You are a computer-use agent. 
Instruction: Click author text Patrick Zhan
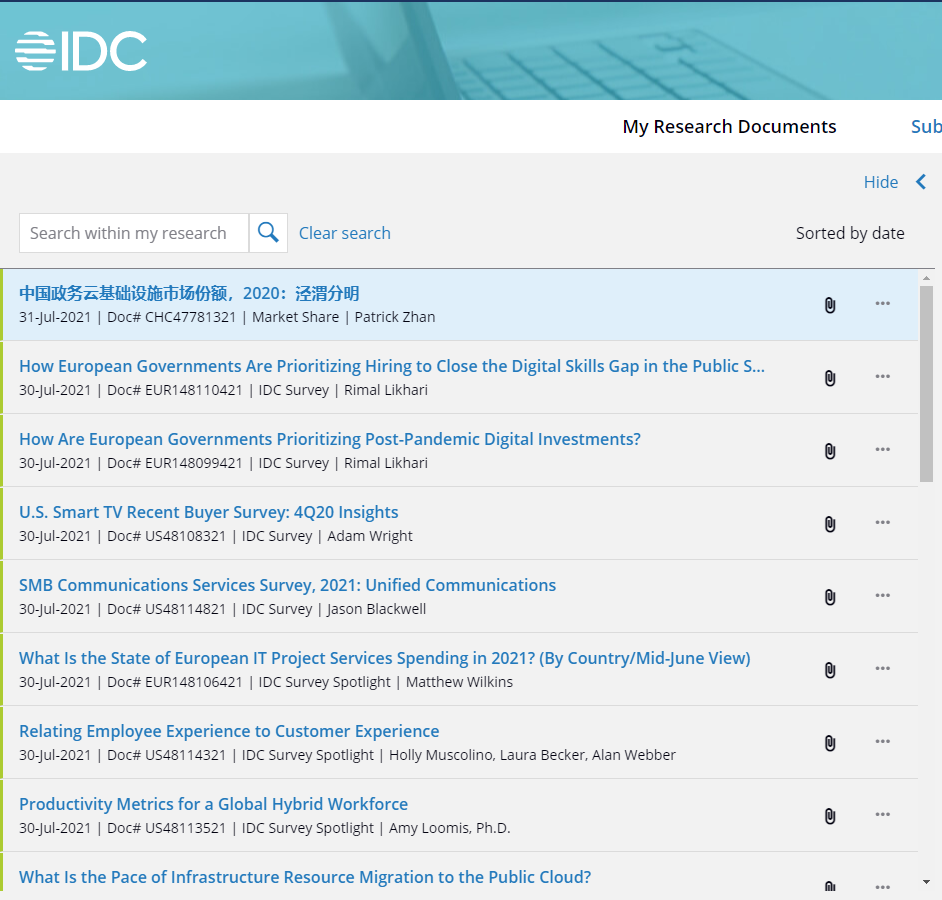[x=395, y=317]
